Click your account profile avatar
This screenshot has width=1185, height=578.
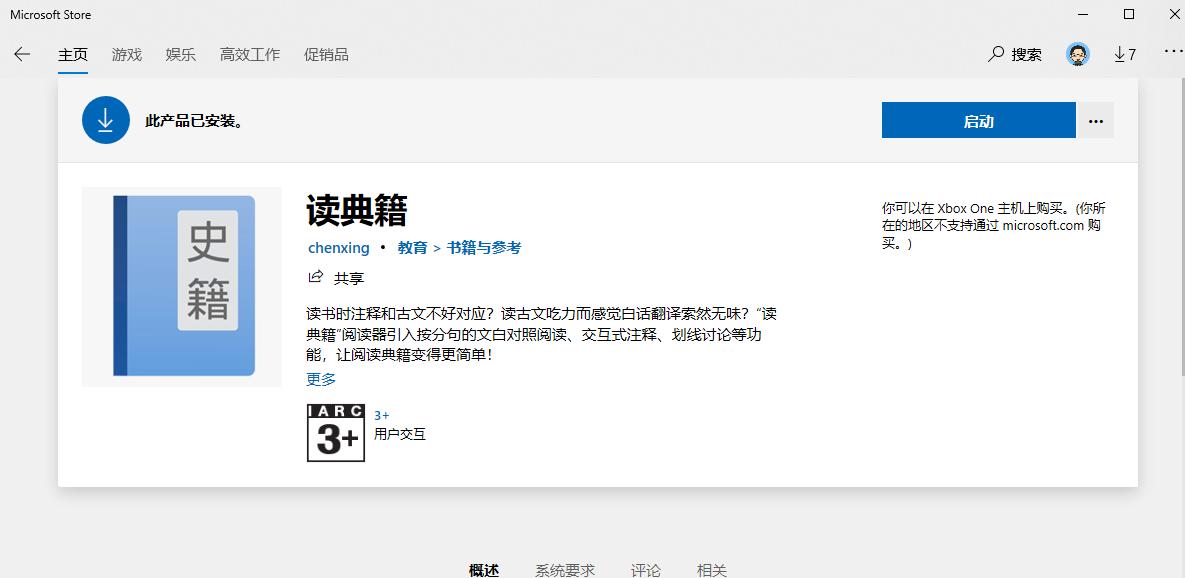pos(1077,54)
